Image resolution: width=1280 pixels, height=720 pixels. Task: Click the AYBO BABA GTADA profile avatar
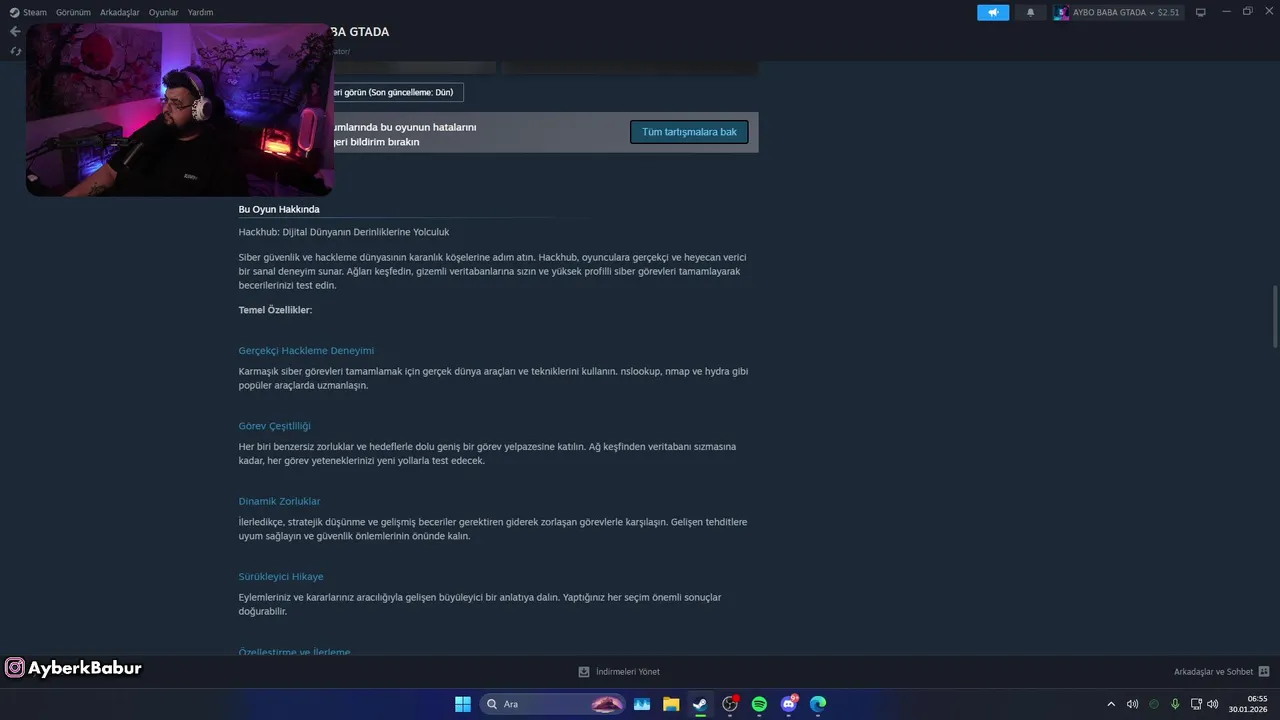(1062, 12)
